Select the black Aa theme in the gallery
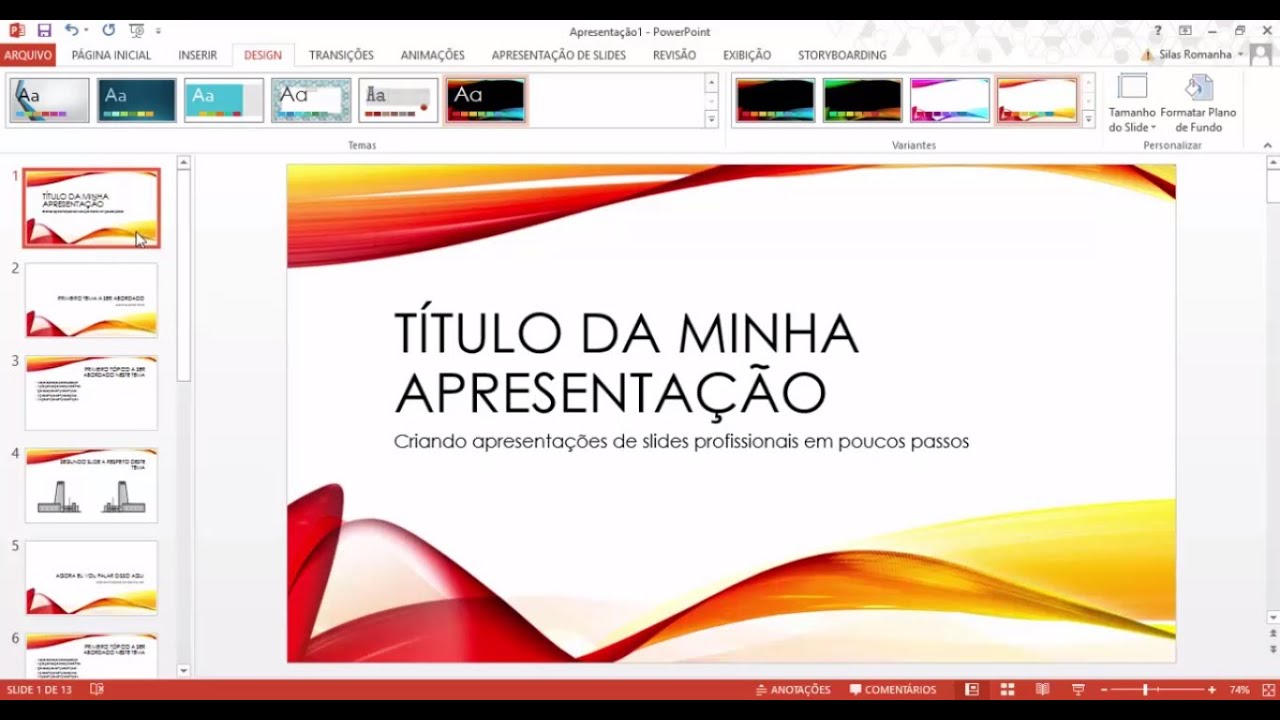This screenshot has width=1280, height=720. tap(485, 100)
